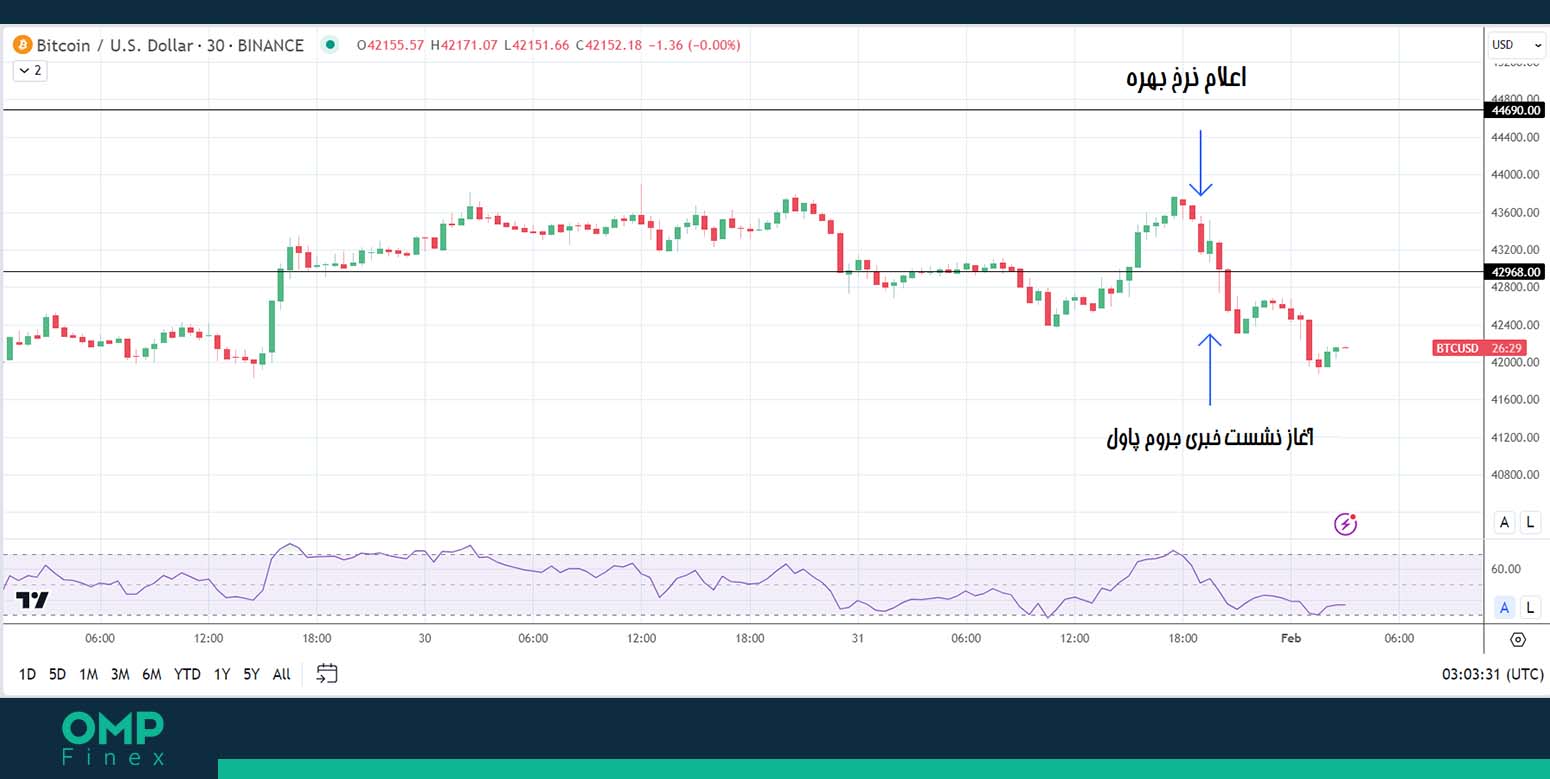Select the 1M time range
Viewport: 1550px width, 779px height.
[88, 674]
